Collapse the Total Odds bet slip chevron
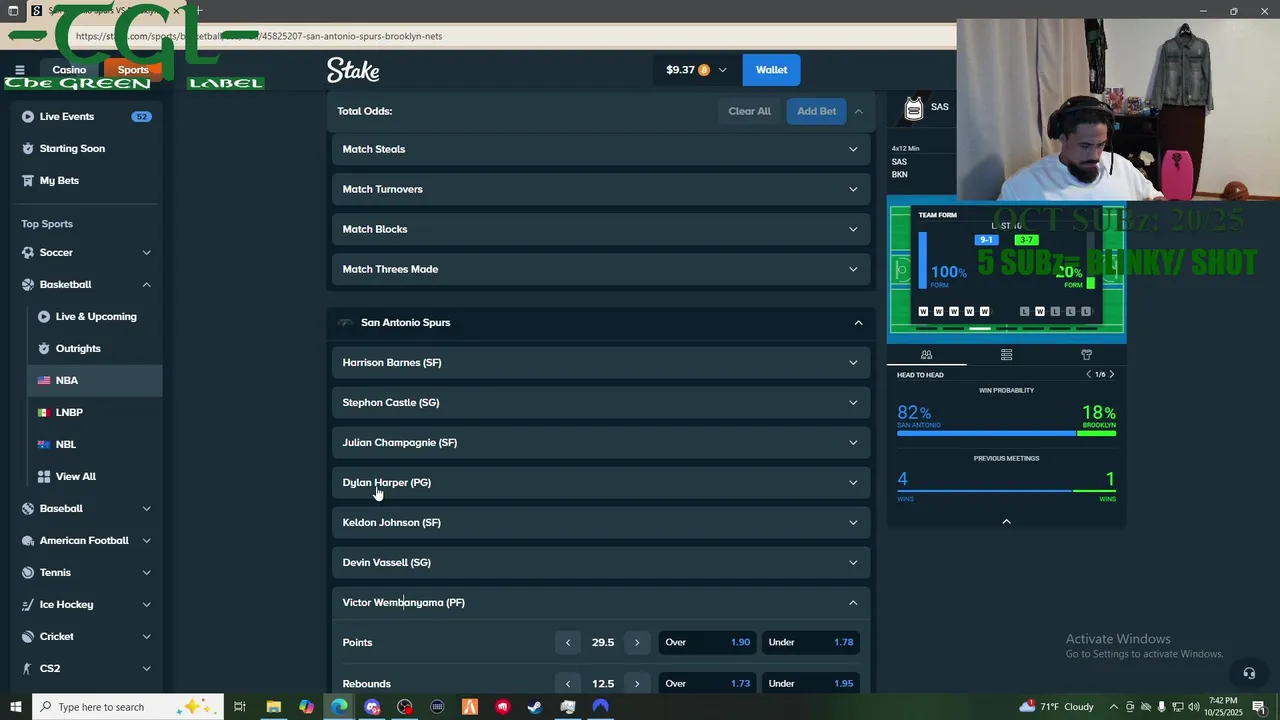The height and width of the screenshot is (720, 1280). pyautogui.click(x=858, y=111)
